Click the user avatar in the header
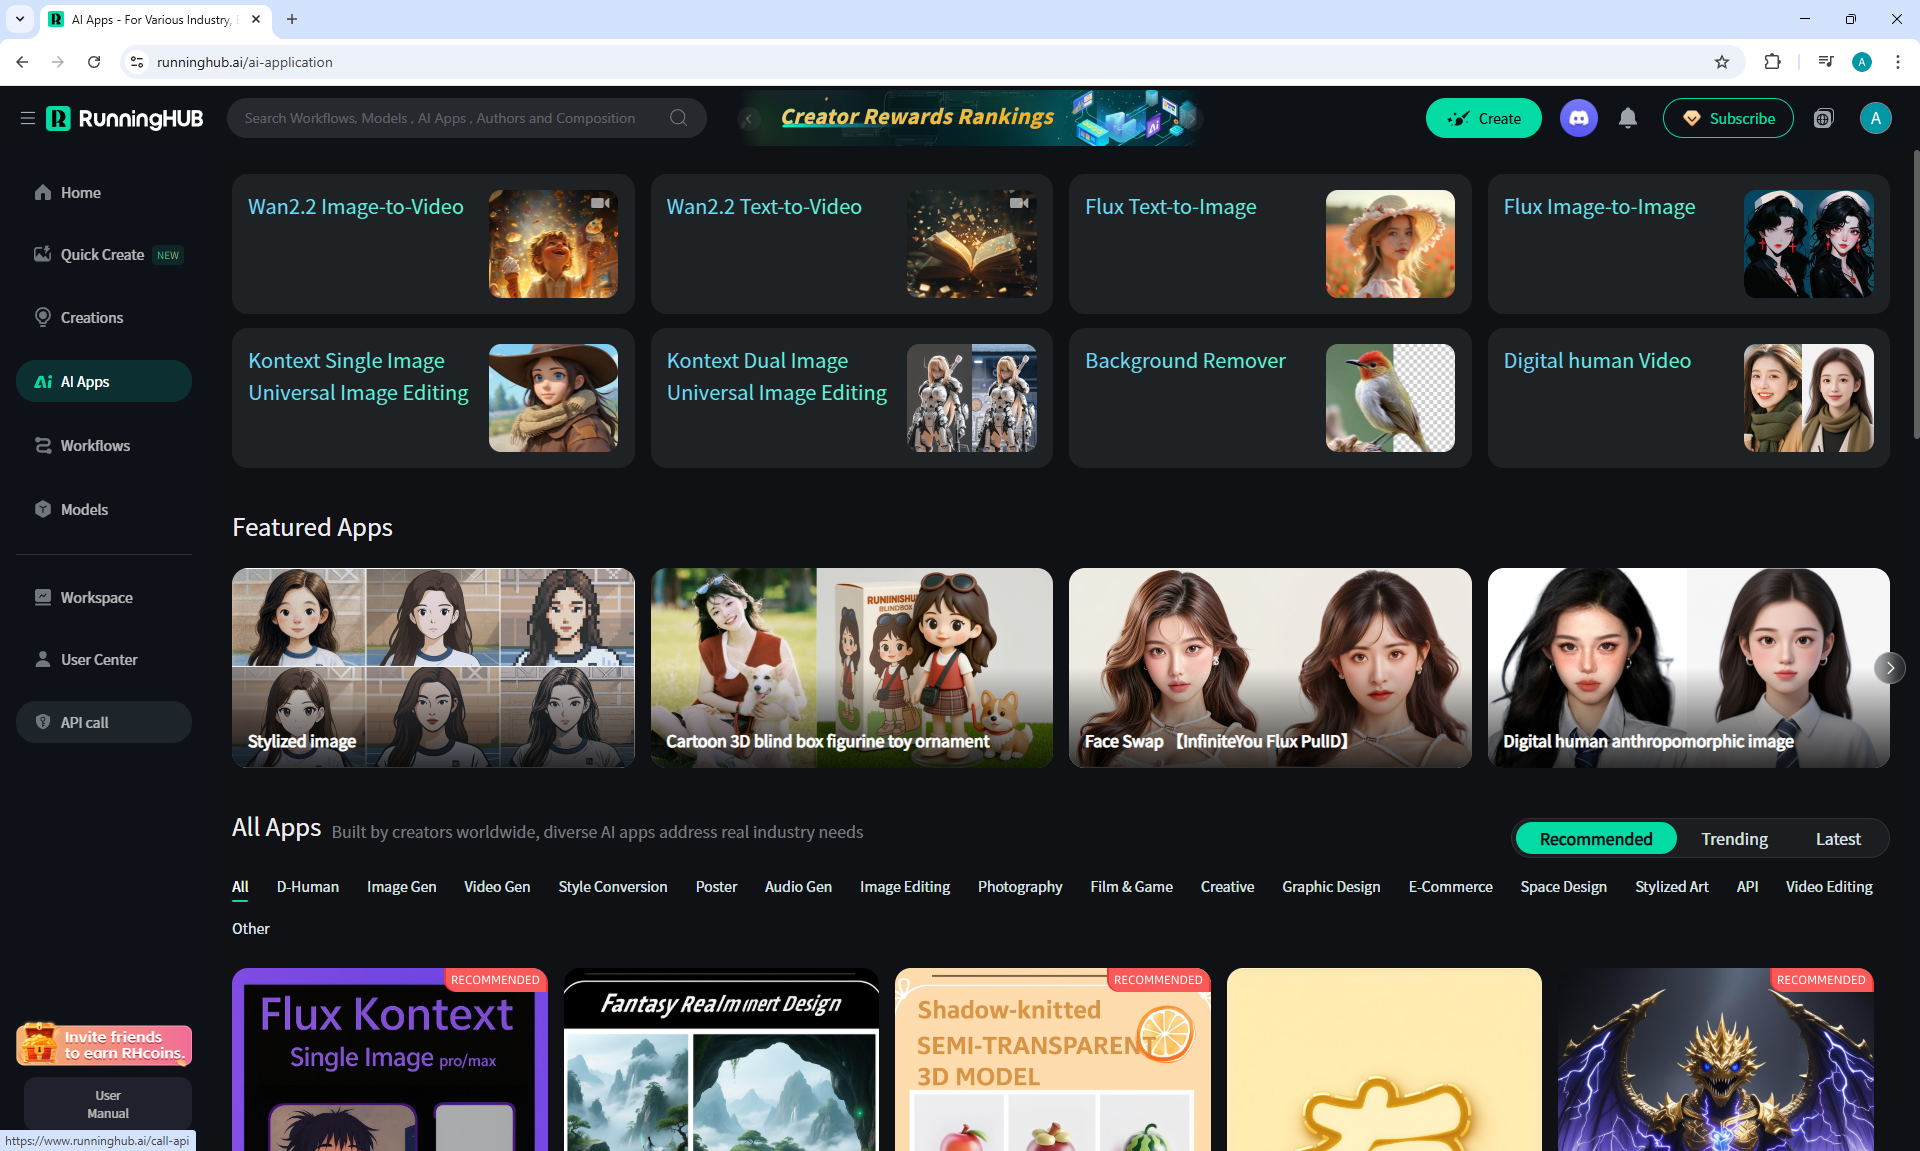 click(1875, 118)
